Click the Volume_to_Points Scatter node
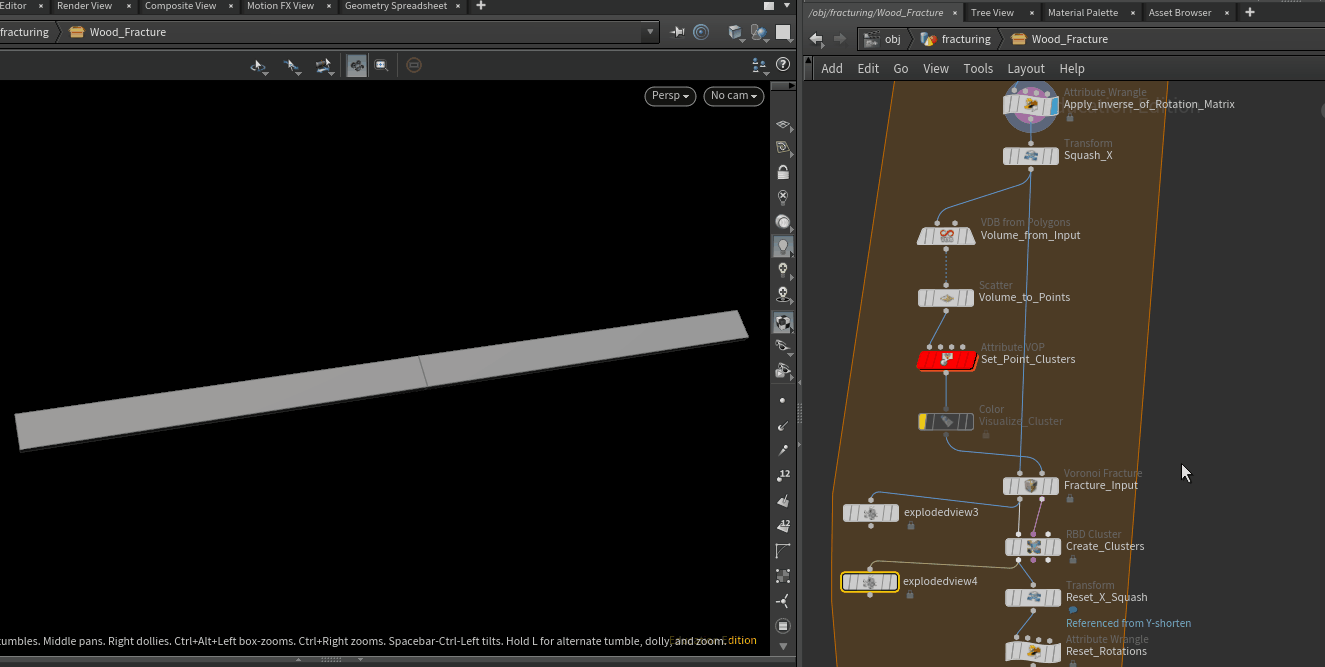The image size is (1325, 667). click(x=945, y=298)
